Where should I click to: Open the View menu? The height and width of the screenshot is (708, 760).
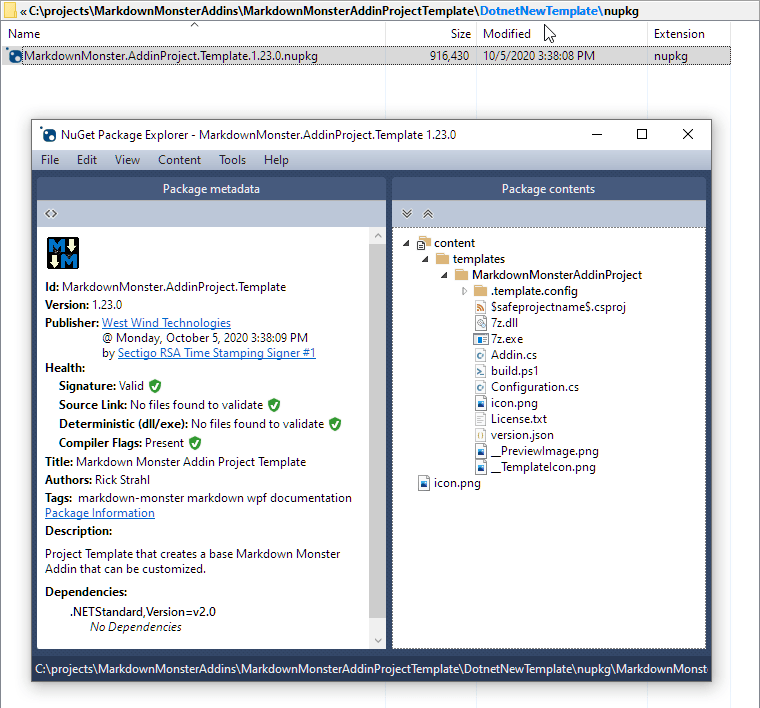point(127,160)
